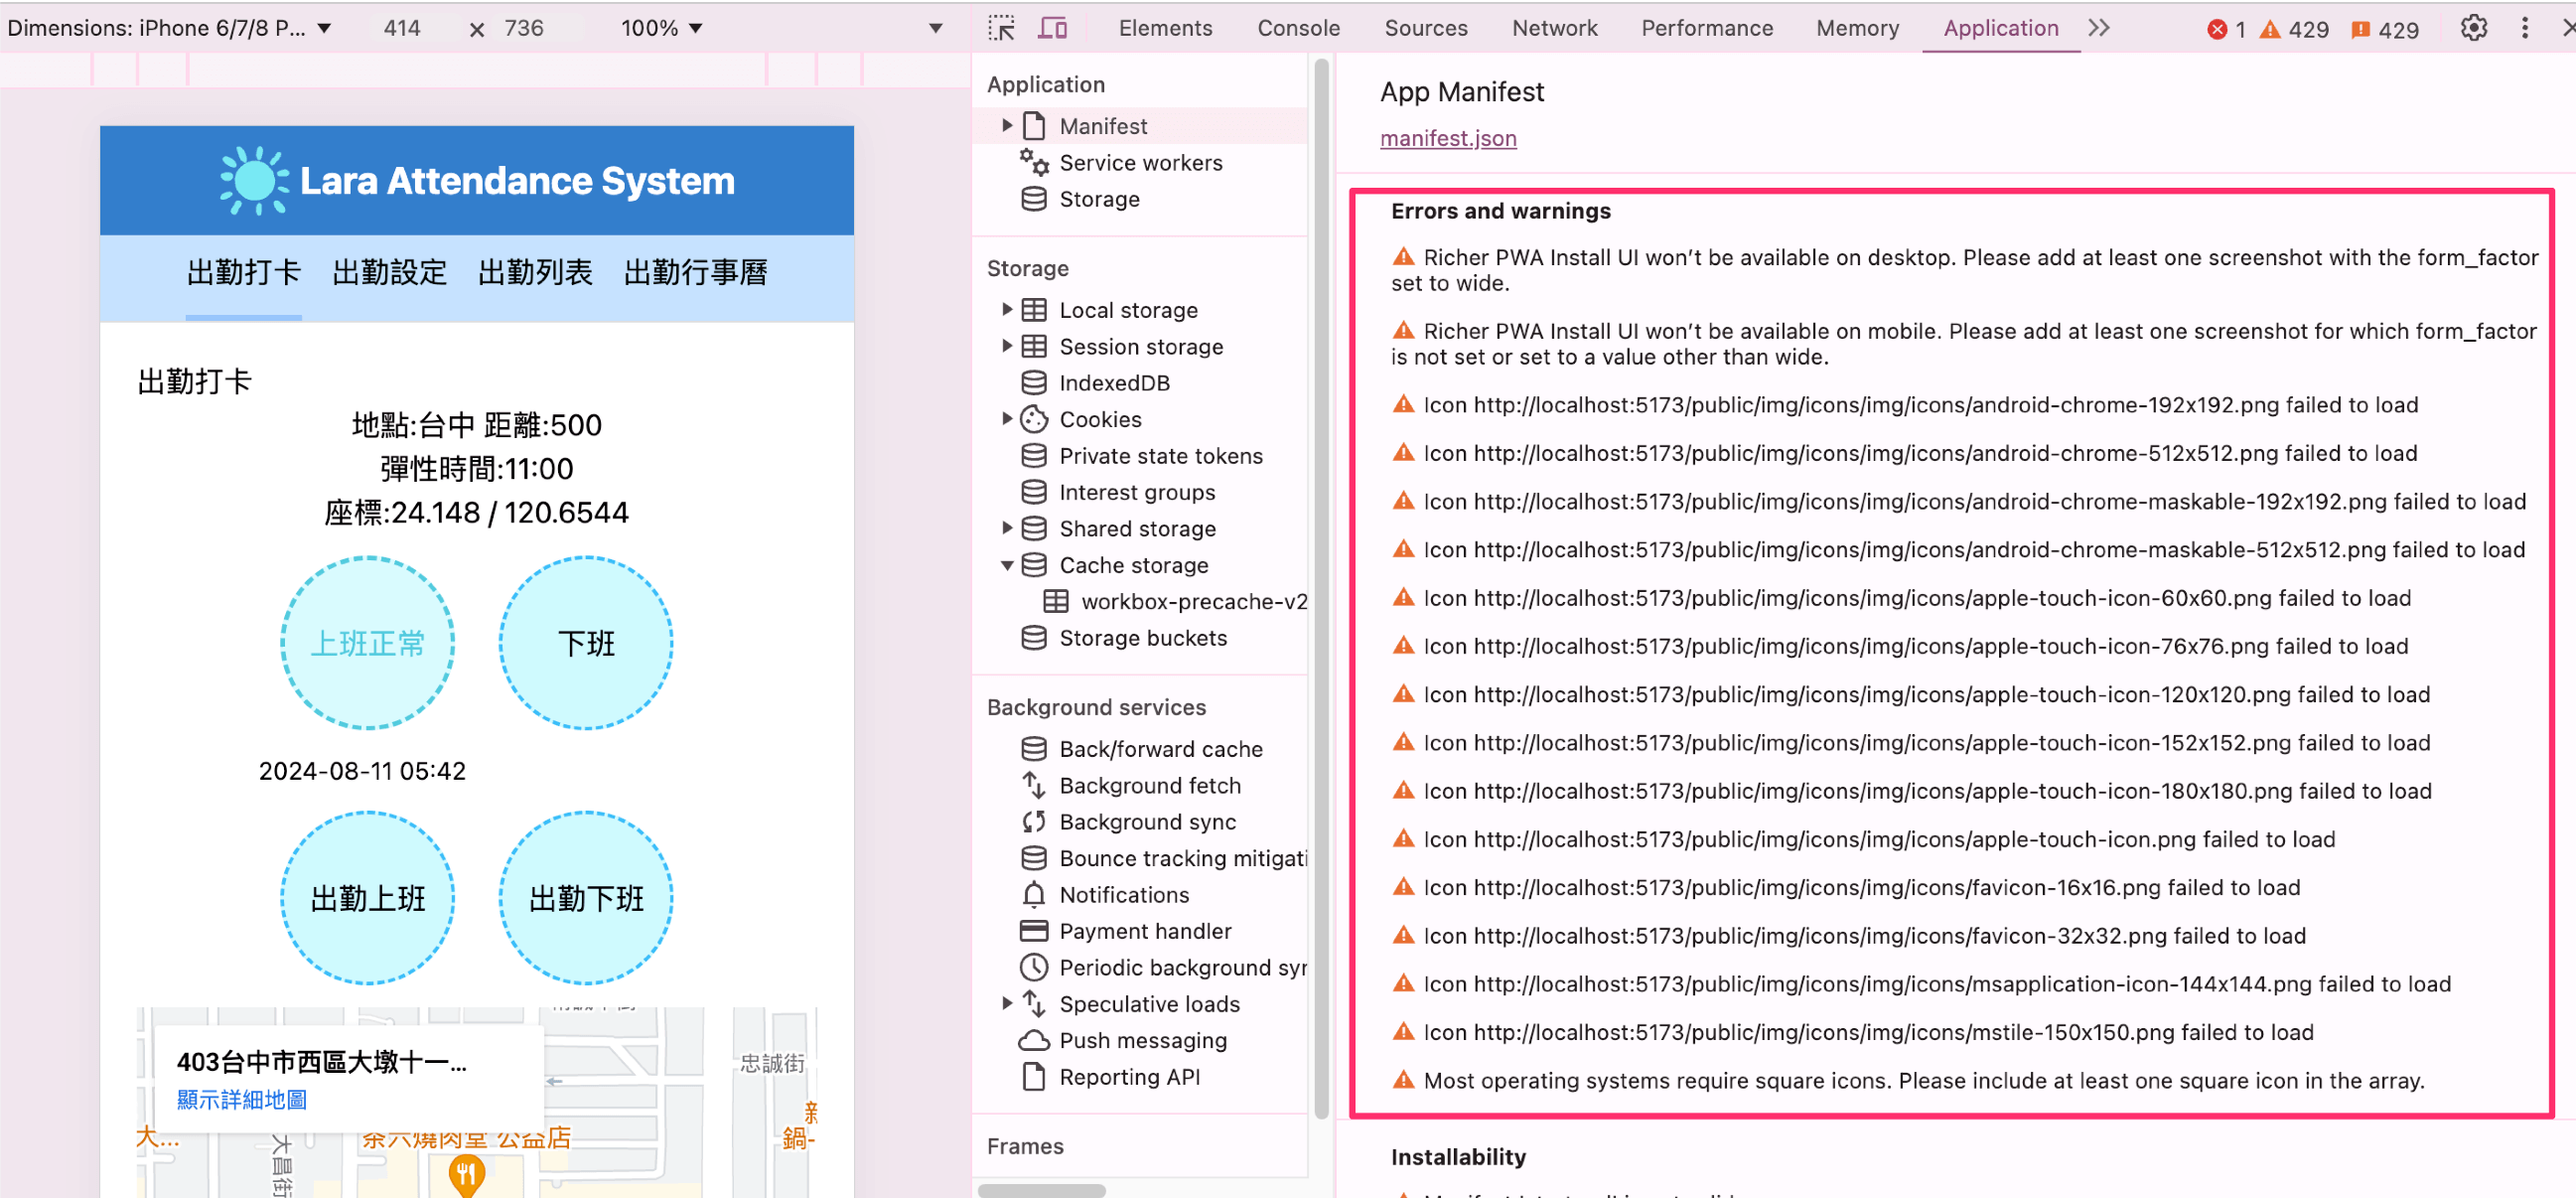Screen dimensions: 2576x1198
Task: Open Service workers in the sidebar
Action: click(x=1140, y=163)
